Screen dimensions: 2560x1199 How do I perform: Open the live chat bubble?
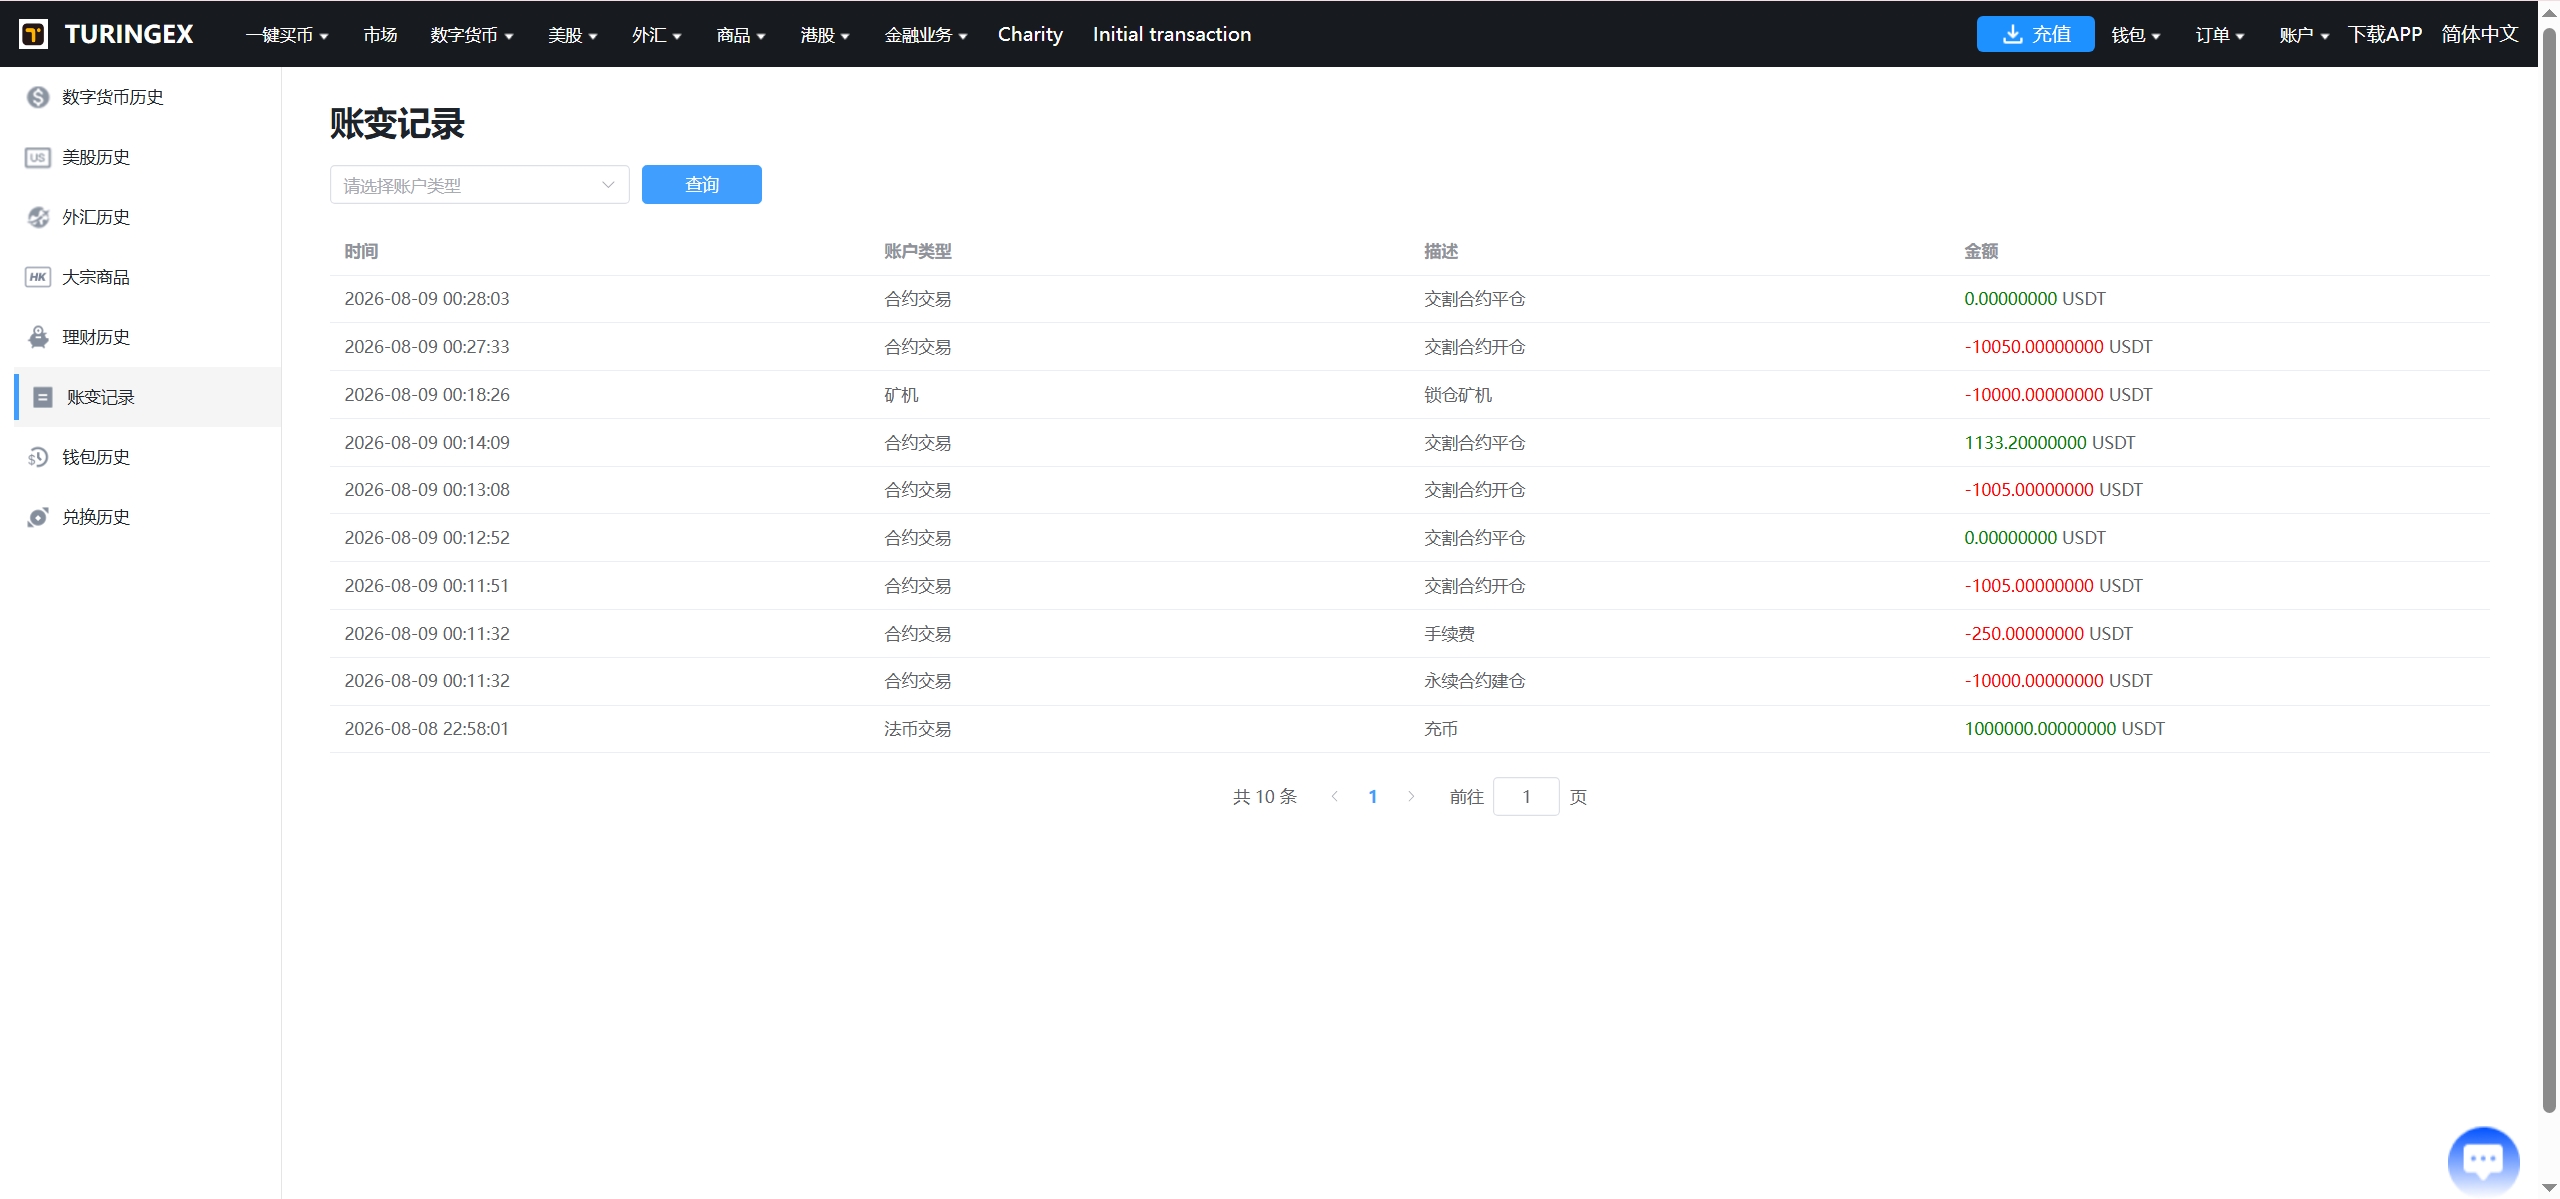coord(2483,1161)
